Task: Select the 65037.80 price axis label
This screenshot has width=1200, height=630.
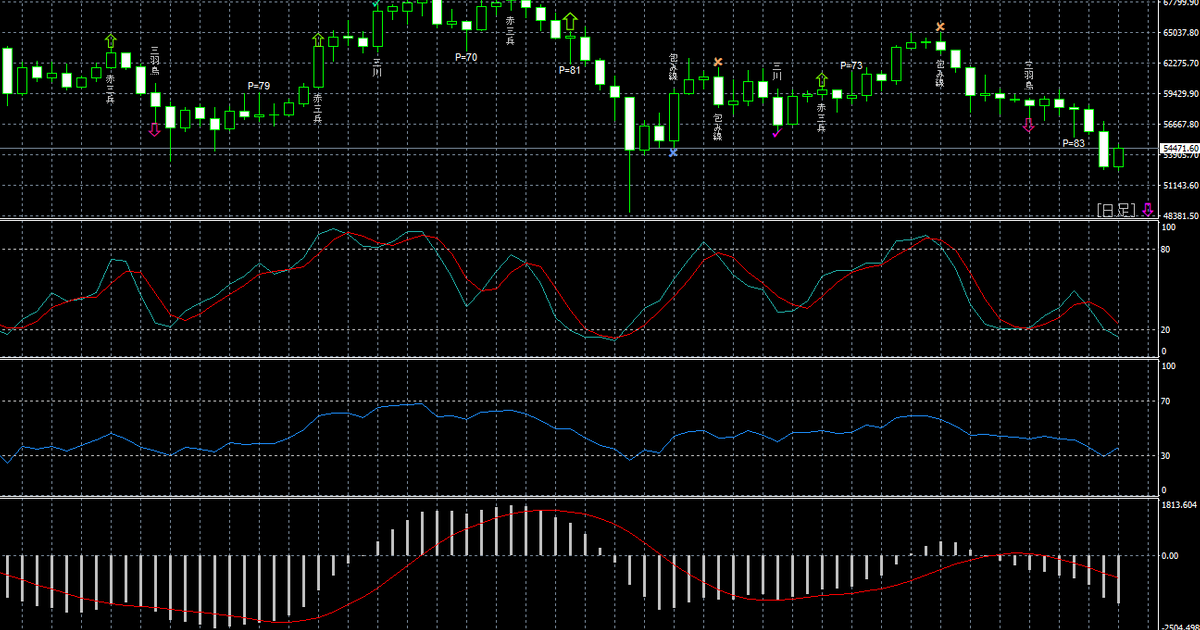Action: [x=1179, y=33]
